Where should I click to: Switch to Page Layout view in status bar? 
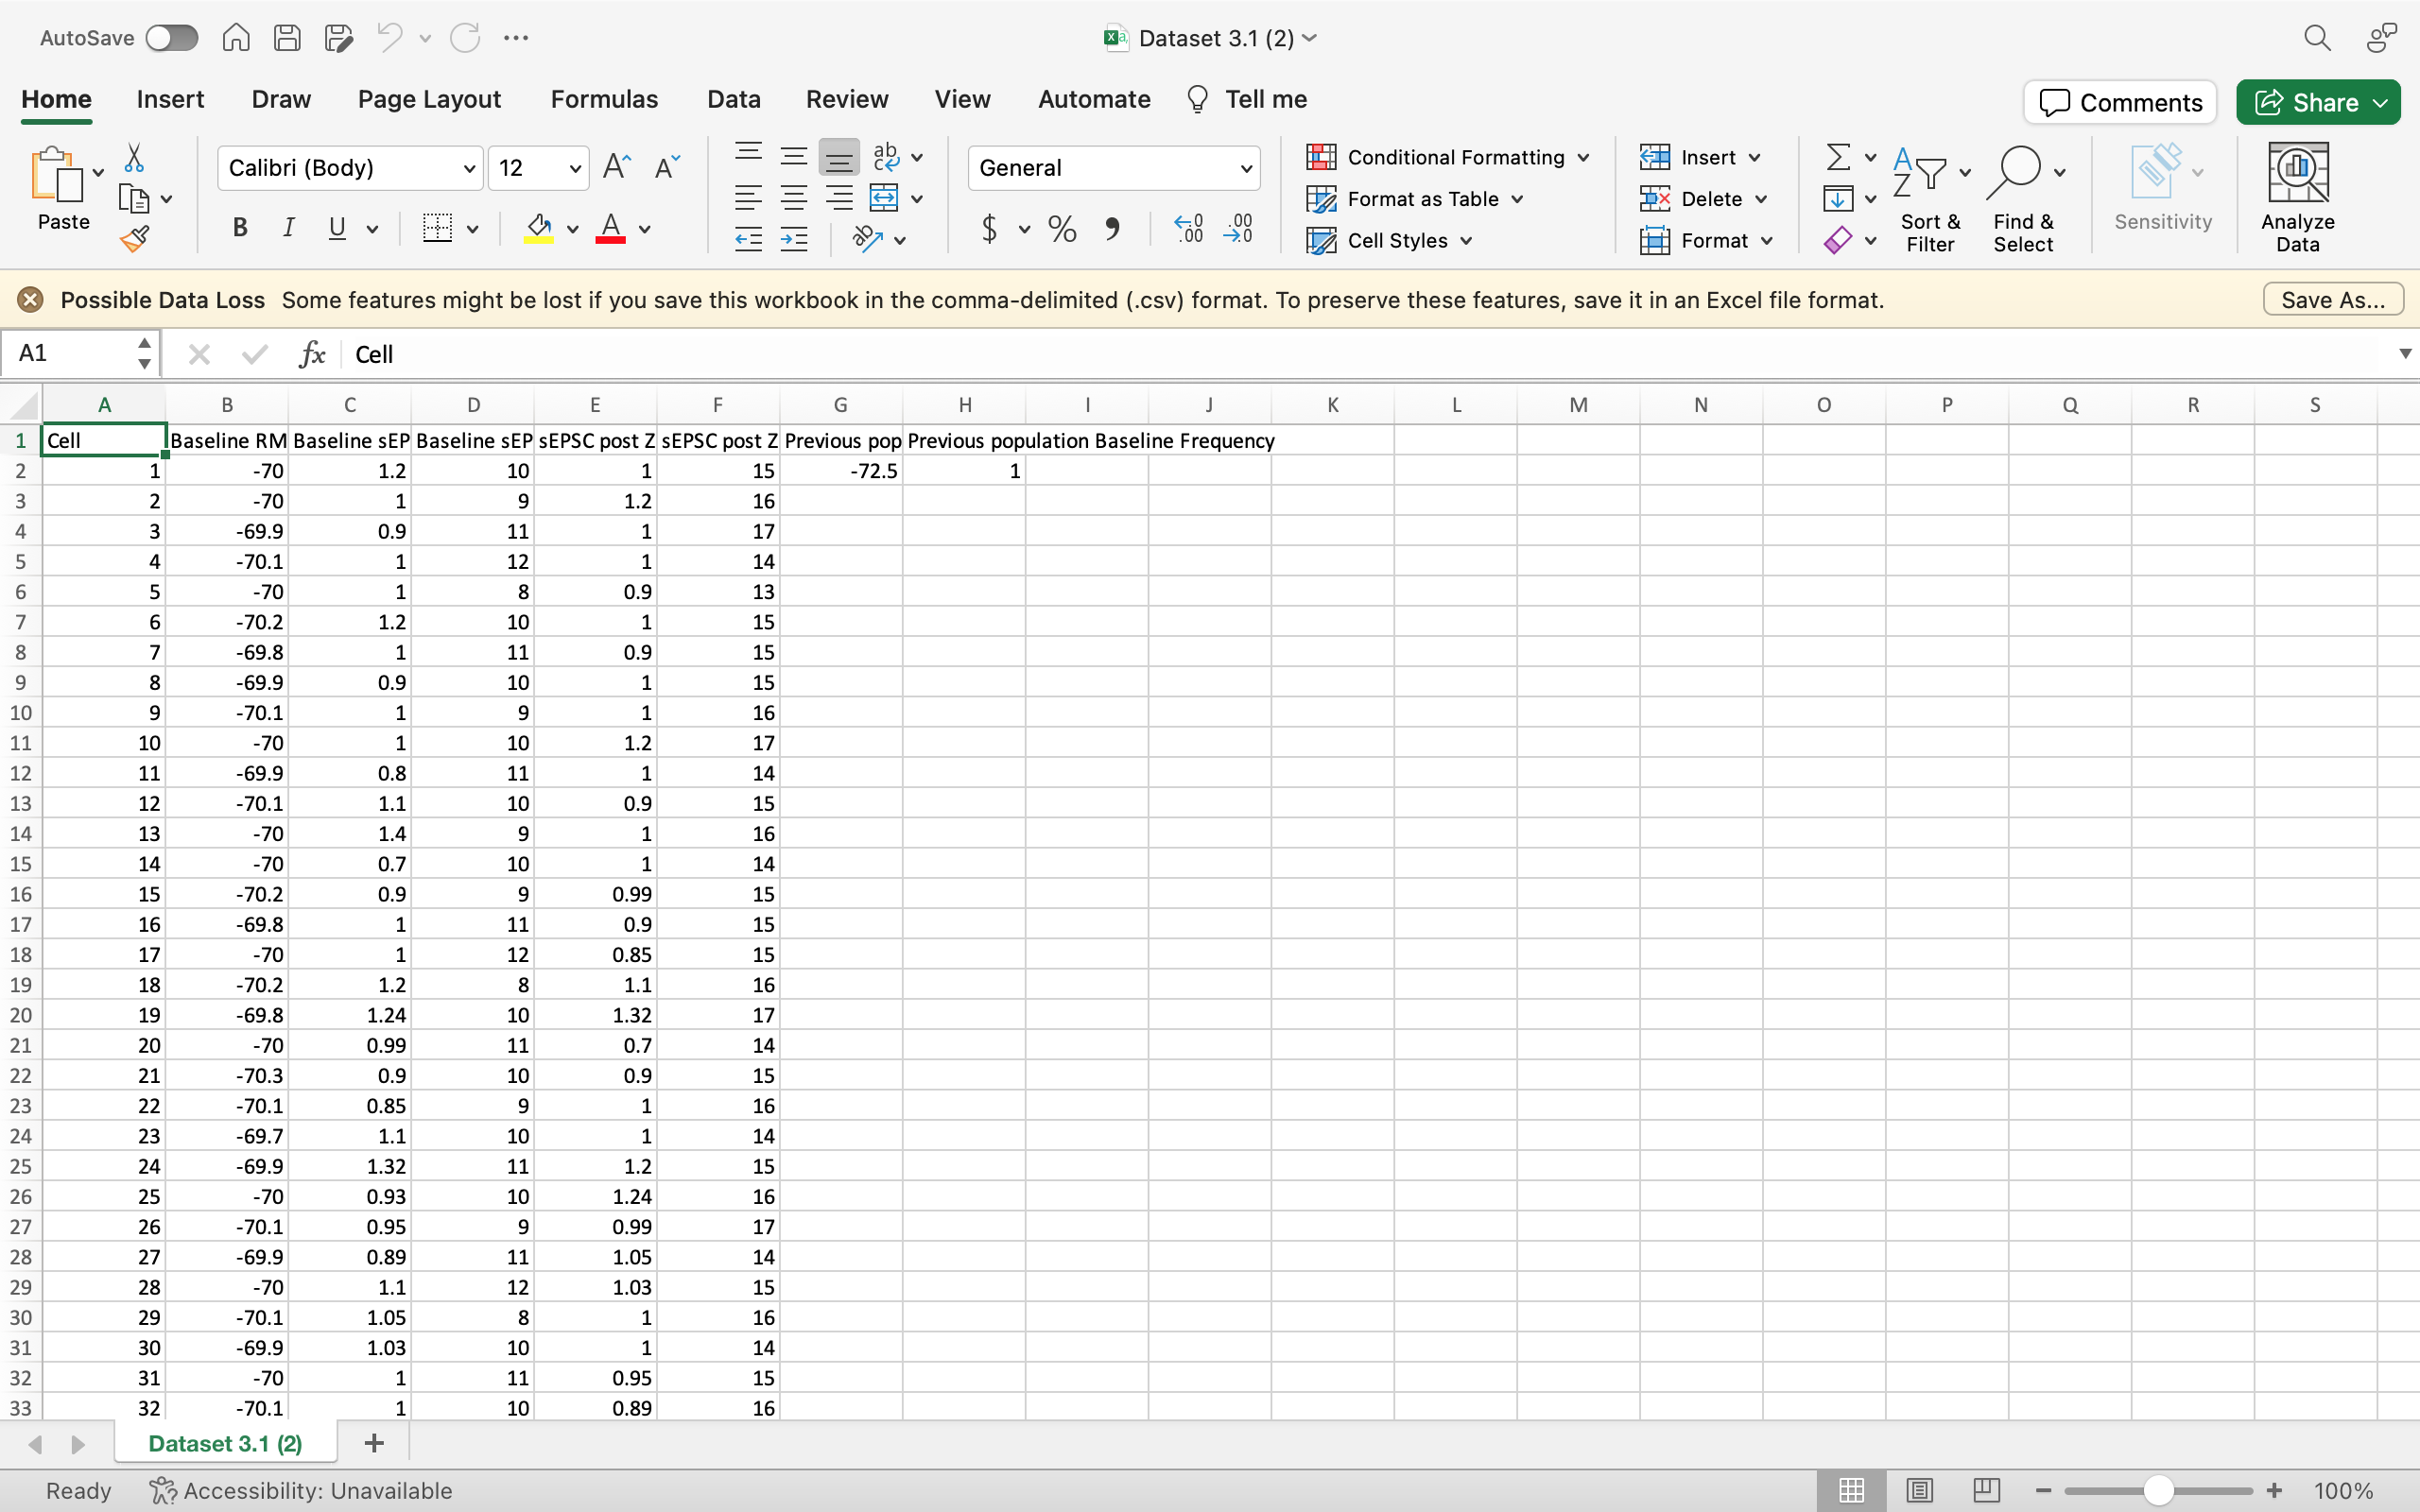(x=1918, y=1490)
